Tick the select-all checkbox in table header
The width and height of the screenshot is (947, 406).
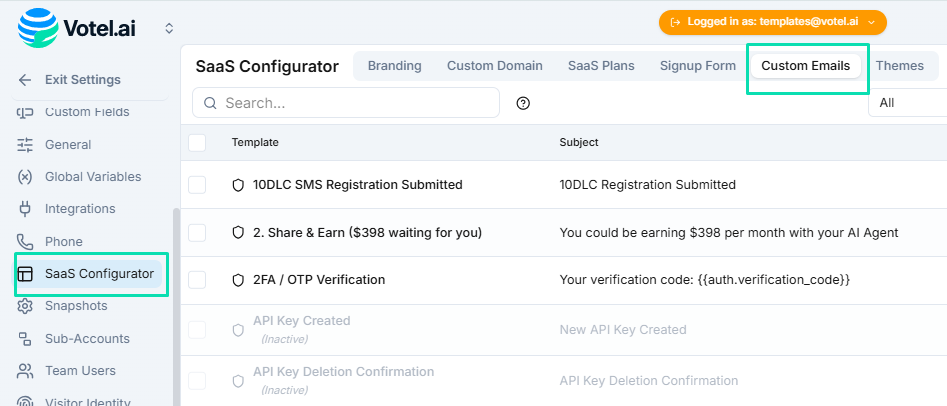[x=197, y=143]
